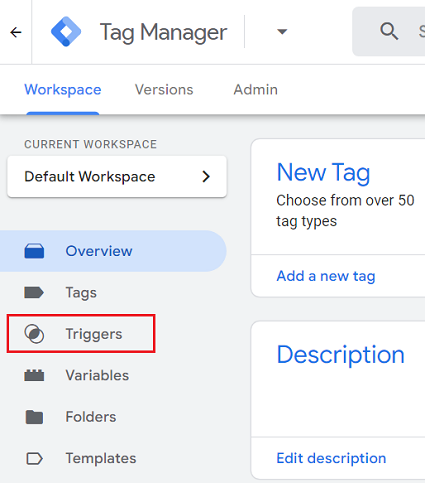
Task: Click the New Tag card heading
Action: coord(323,173)
